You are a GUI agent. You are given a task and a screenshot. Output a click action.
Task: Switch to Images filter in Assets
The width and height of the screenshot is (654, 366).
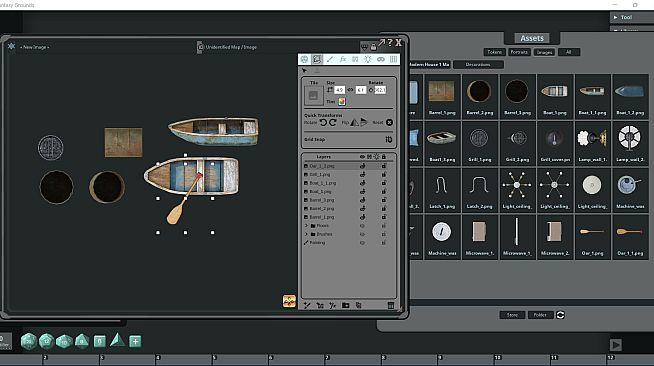[x=544, y=52]
